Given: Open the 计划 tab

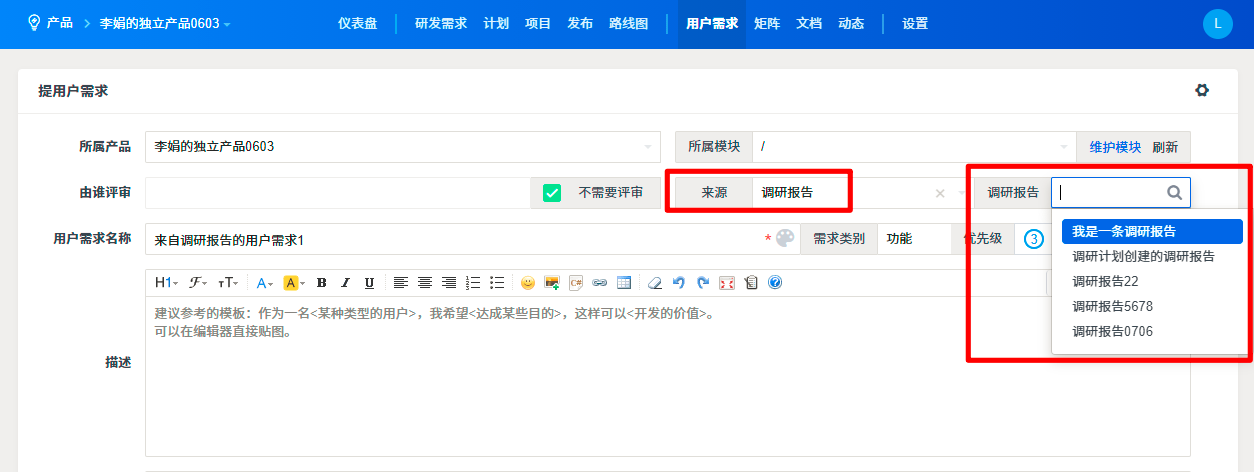Looking at the screenshot, I should (496, 23).
